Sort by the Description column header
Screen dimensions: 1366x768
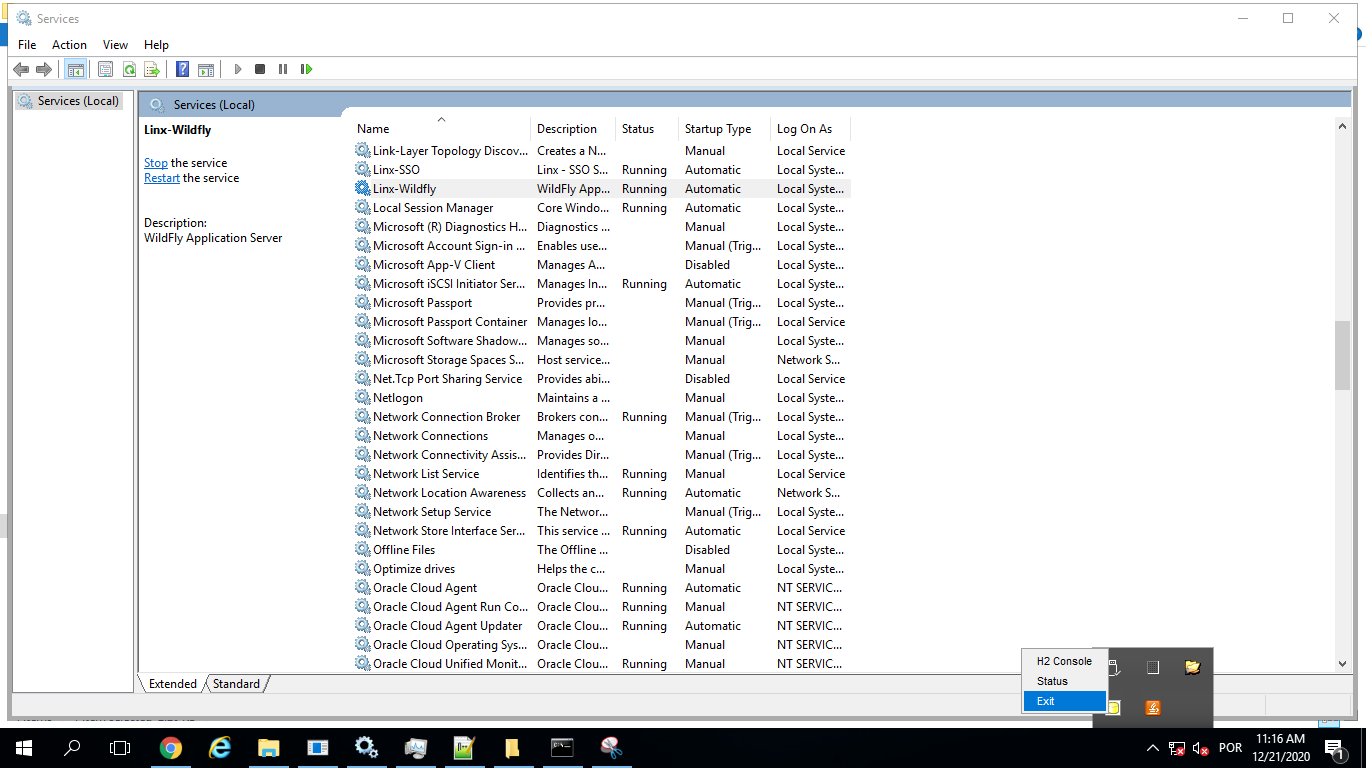(x=573, y=129)
